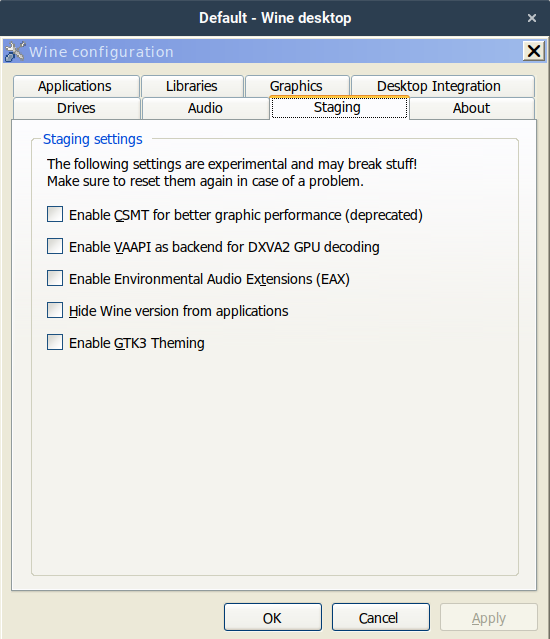
Task: Click the Apply button
Action: tap(488, 617)
